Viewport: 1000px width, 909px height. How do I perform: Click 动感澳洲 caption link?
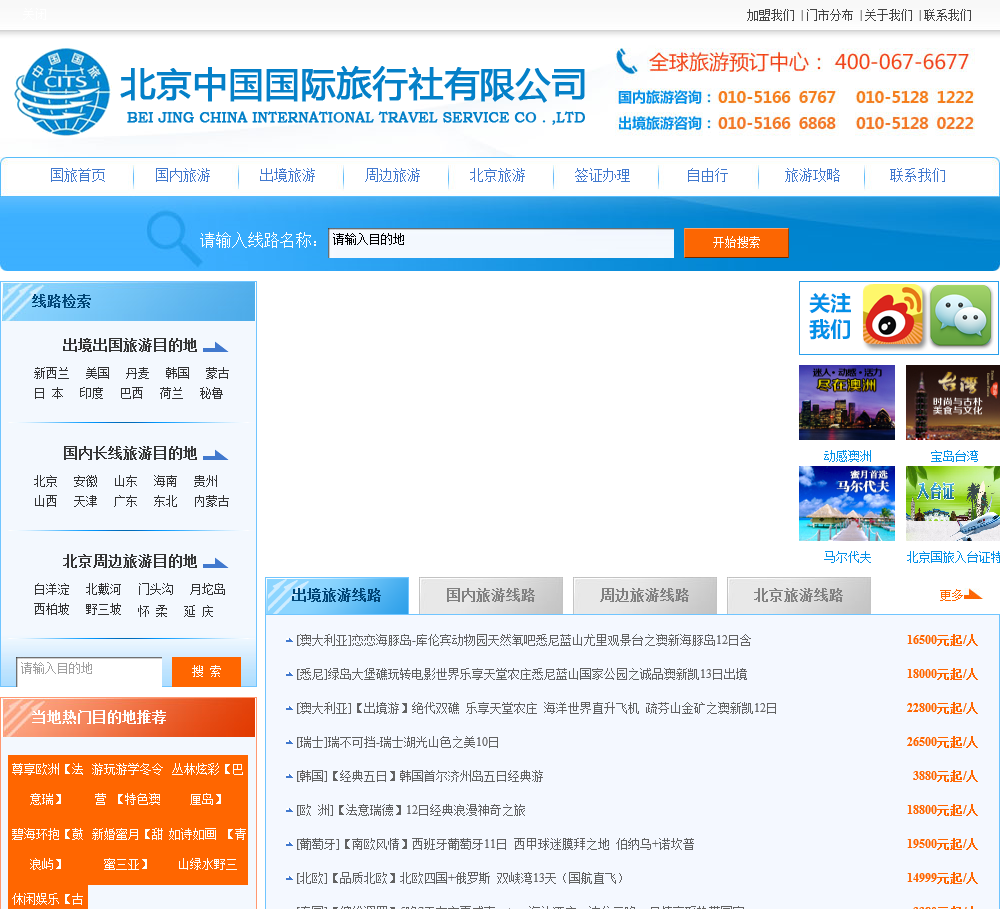[847, 456]
